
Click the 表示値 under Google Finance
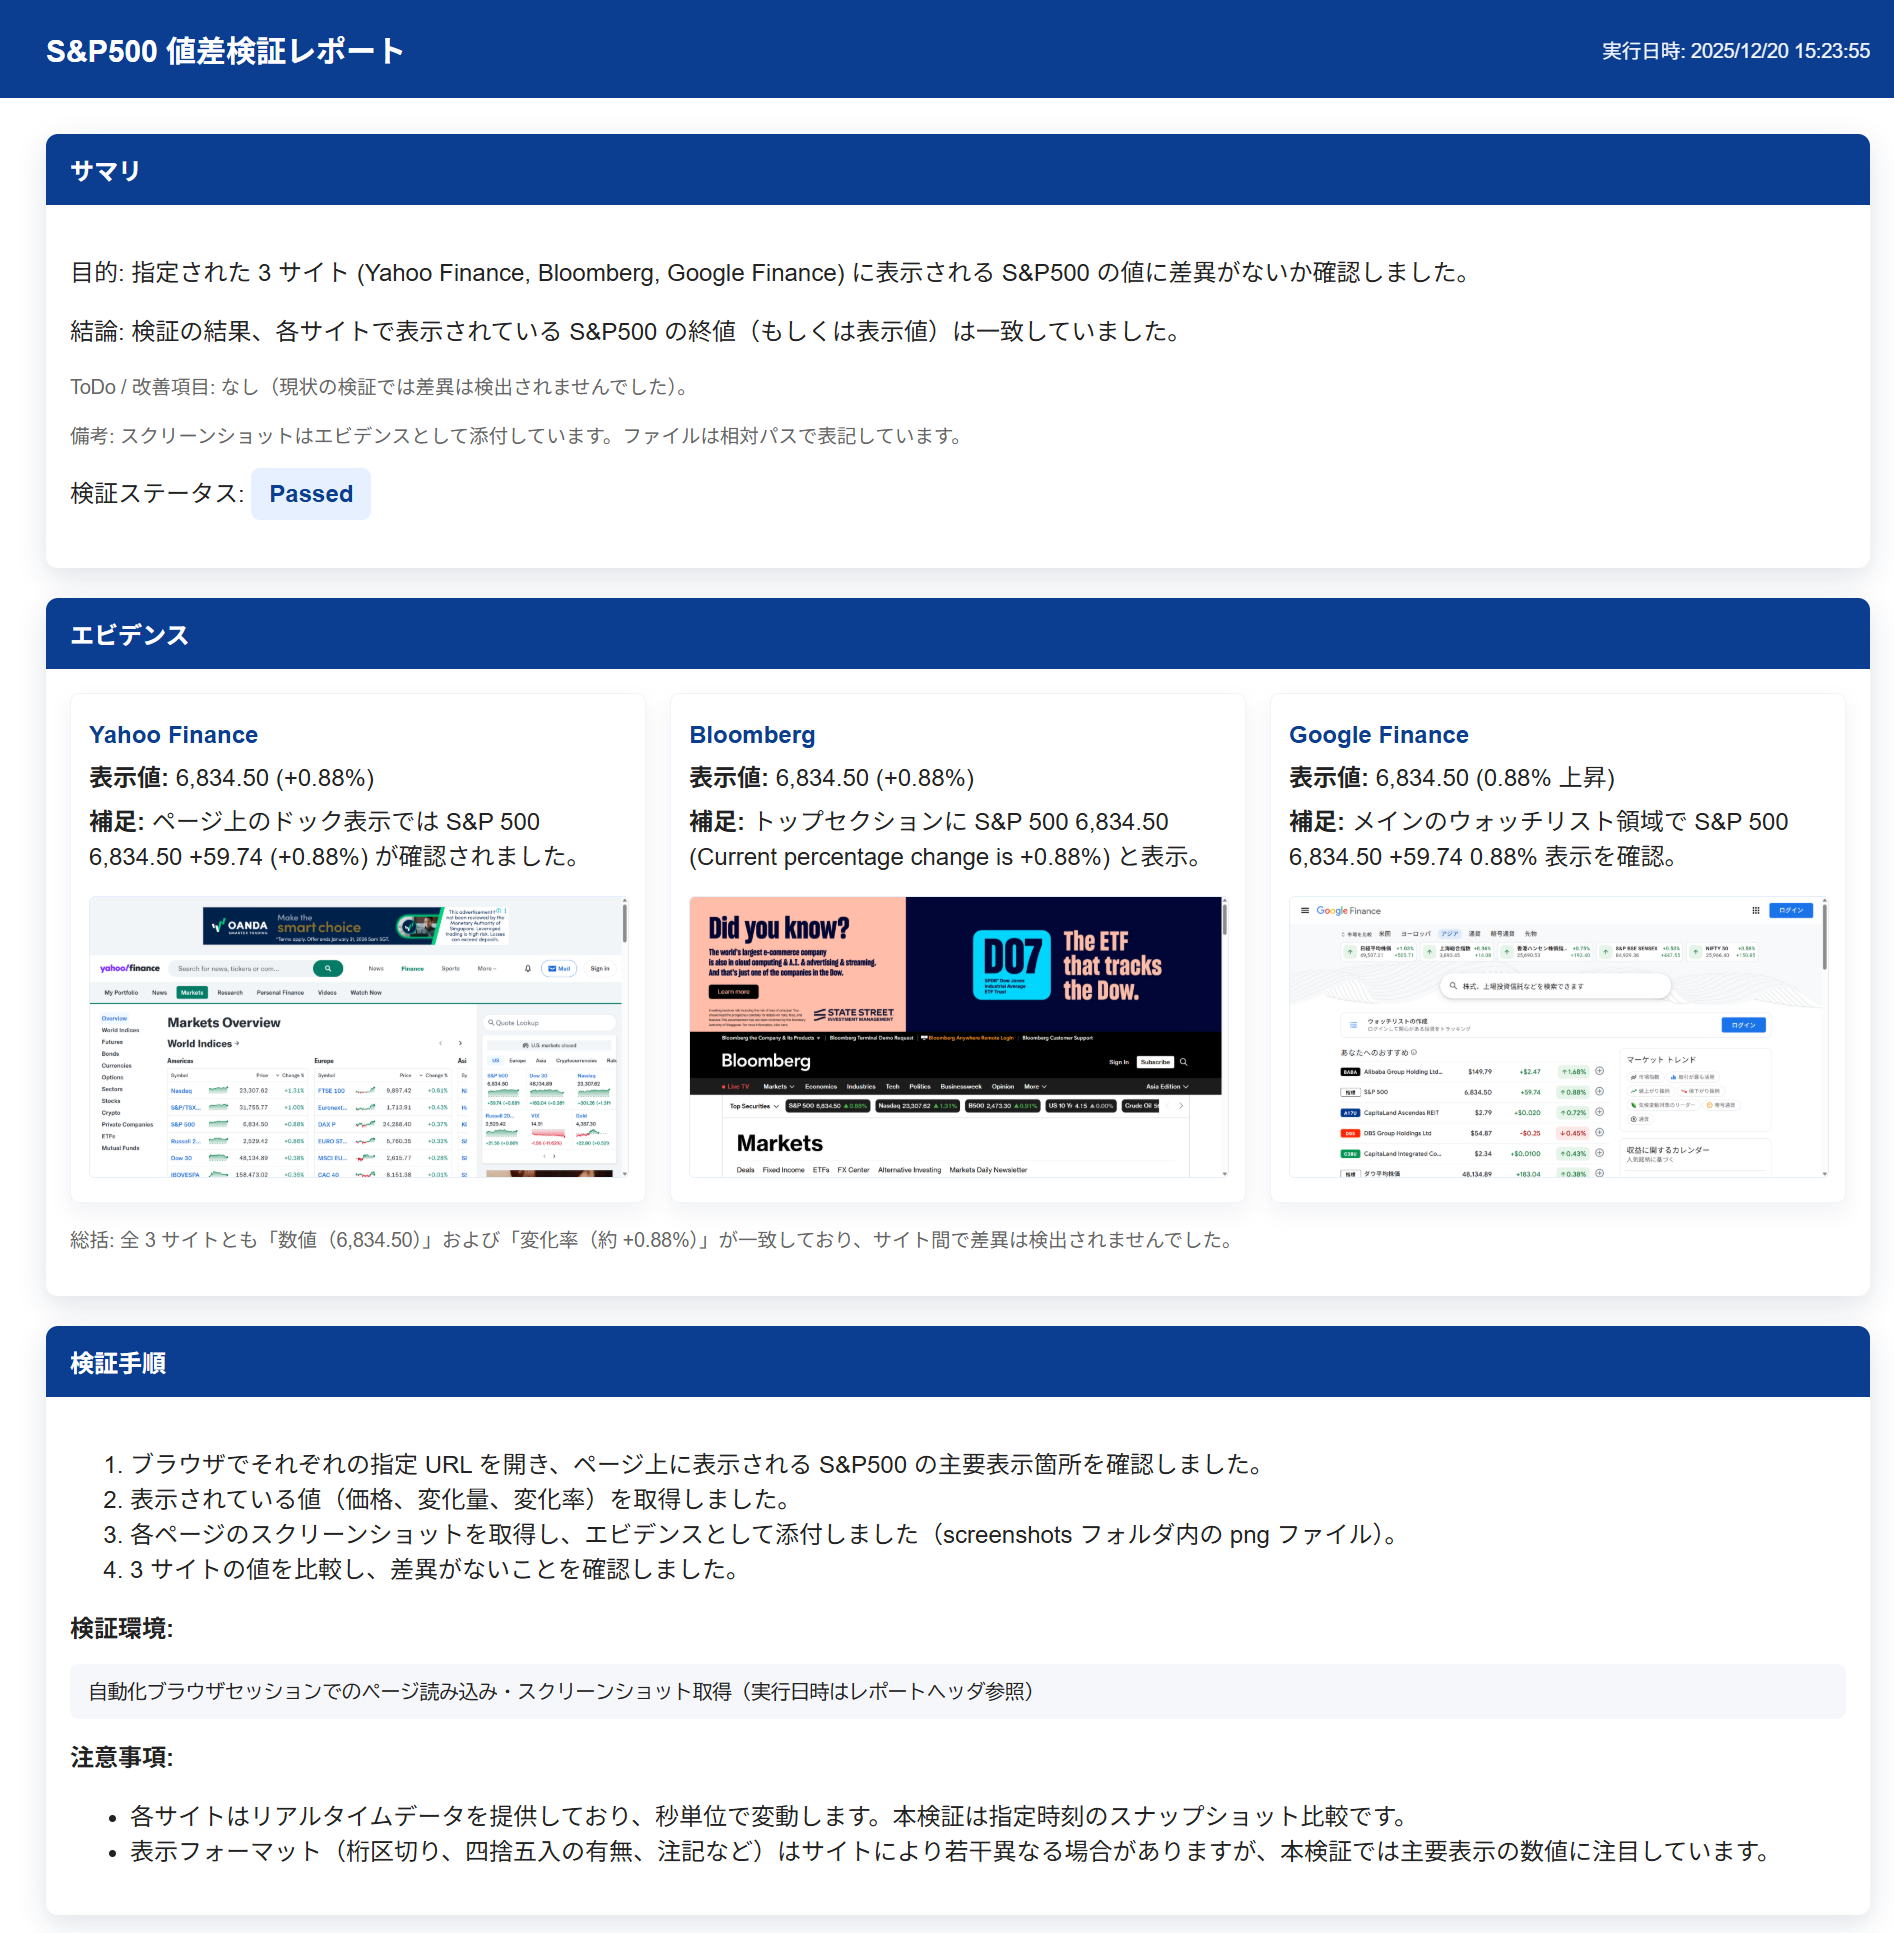pyautogui.click(x=1452, y=778)
